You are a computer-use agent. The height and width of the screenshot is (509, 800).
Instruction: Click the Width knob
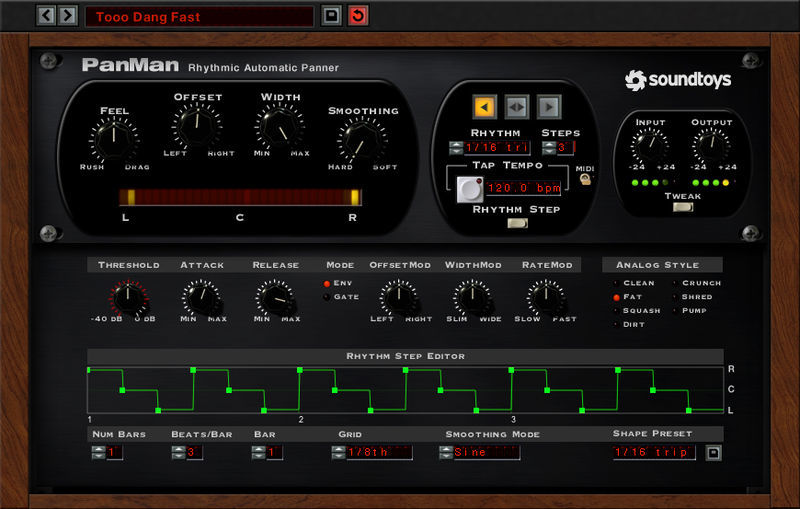coord(280,125)
